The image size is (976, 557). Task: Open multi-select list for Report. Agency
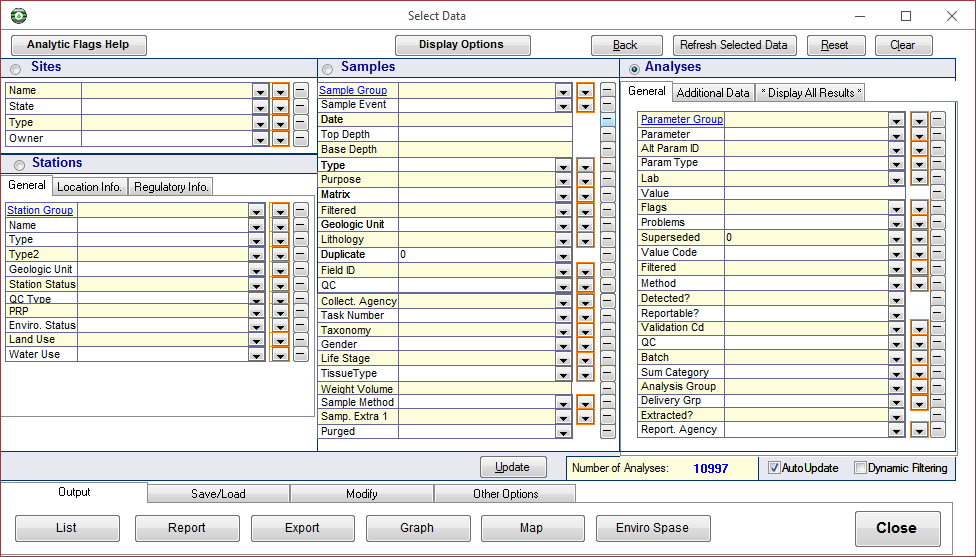coord(919,430)
